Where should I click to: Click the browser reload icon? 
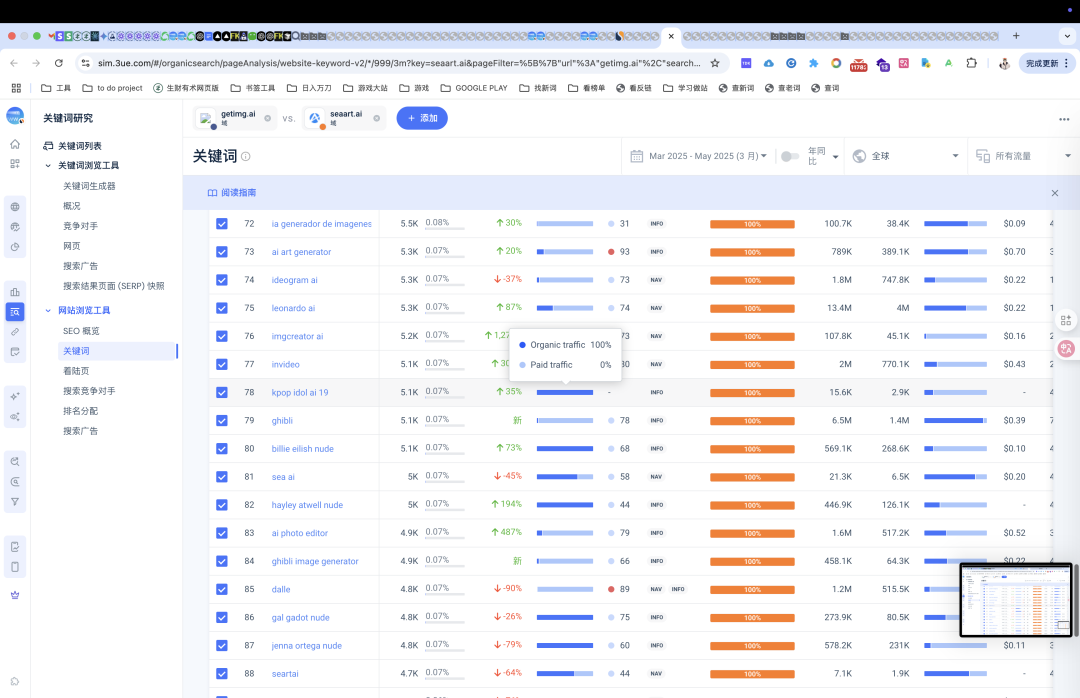tap(59, 63)
